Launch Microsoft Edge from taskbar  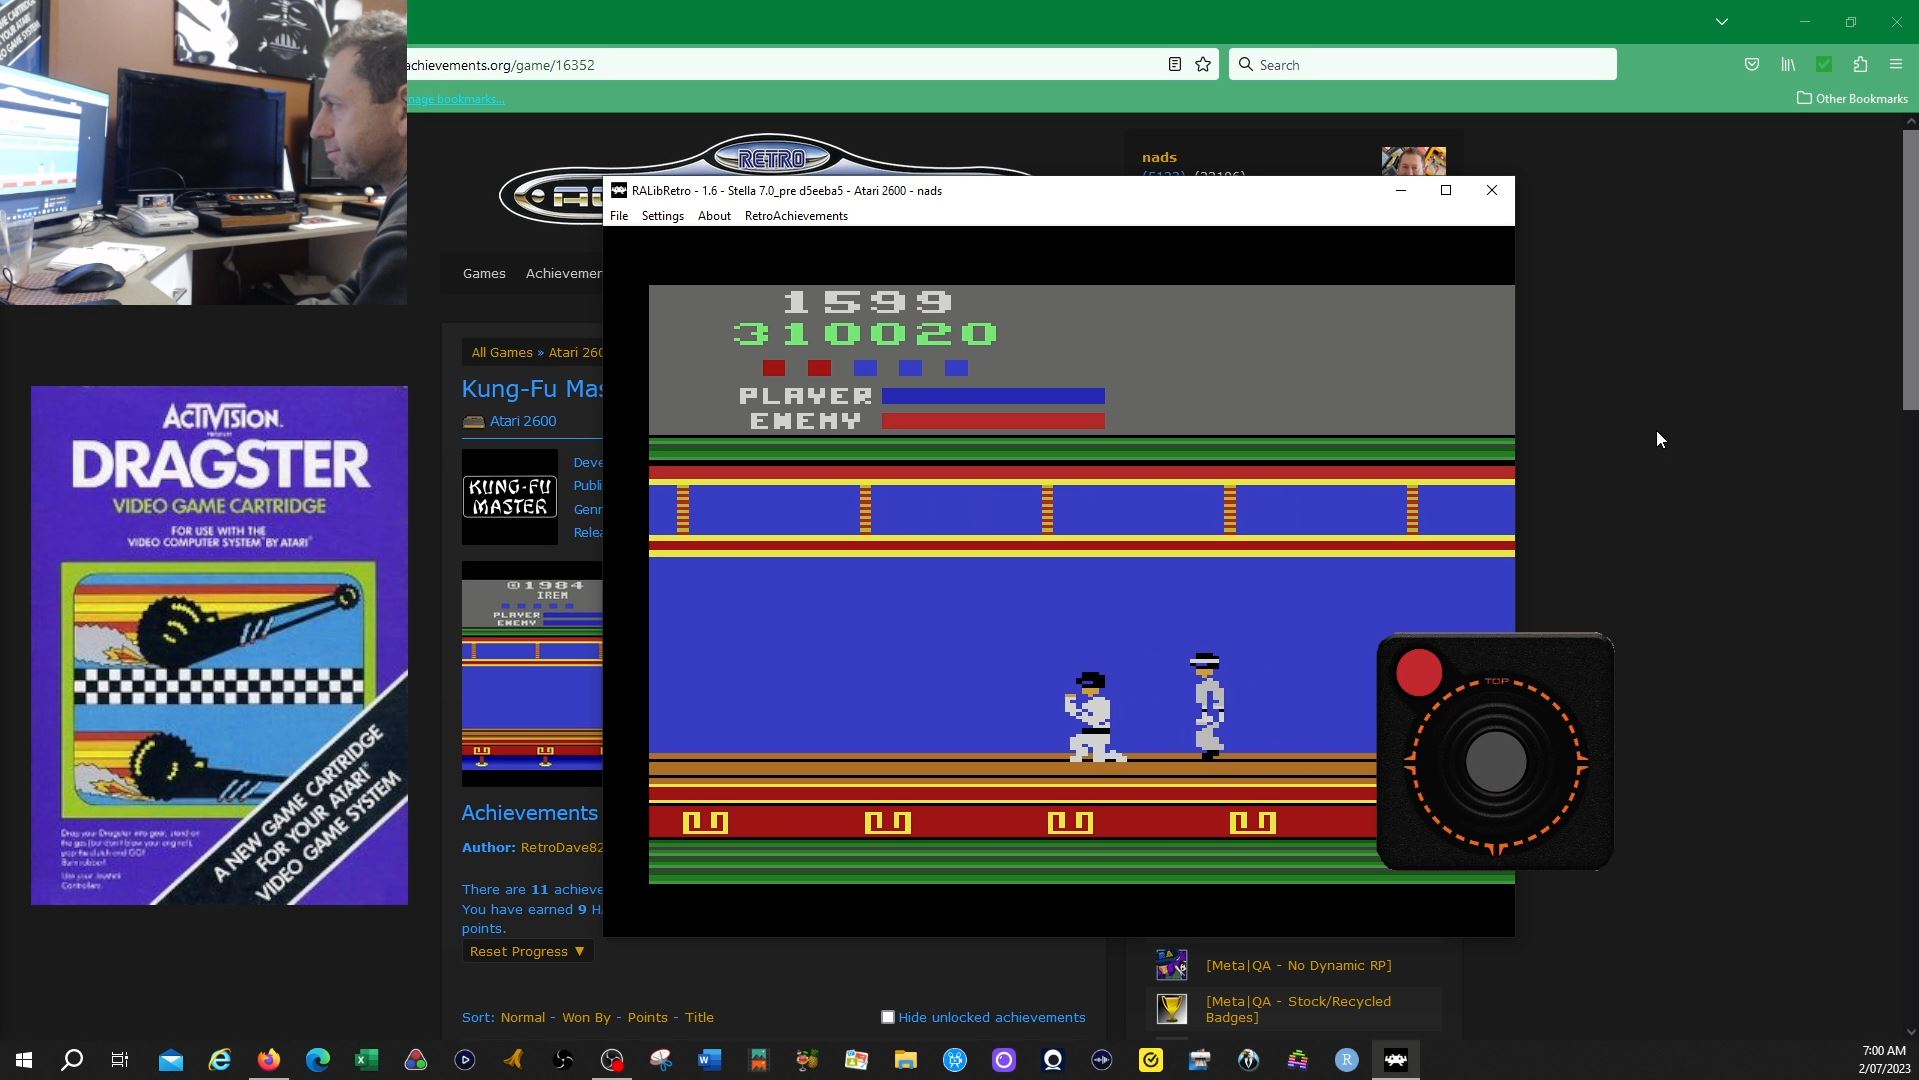point(318,1060)
